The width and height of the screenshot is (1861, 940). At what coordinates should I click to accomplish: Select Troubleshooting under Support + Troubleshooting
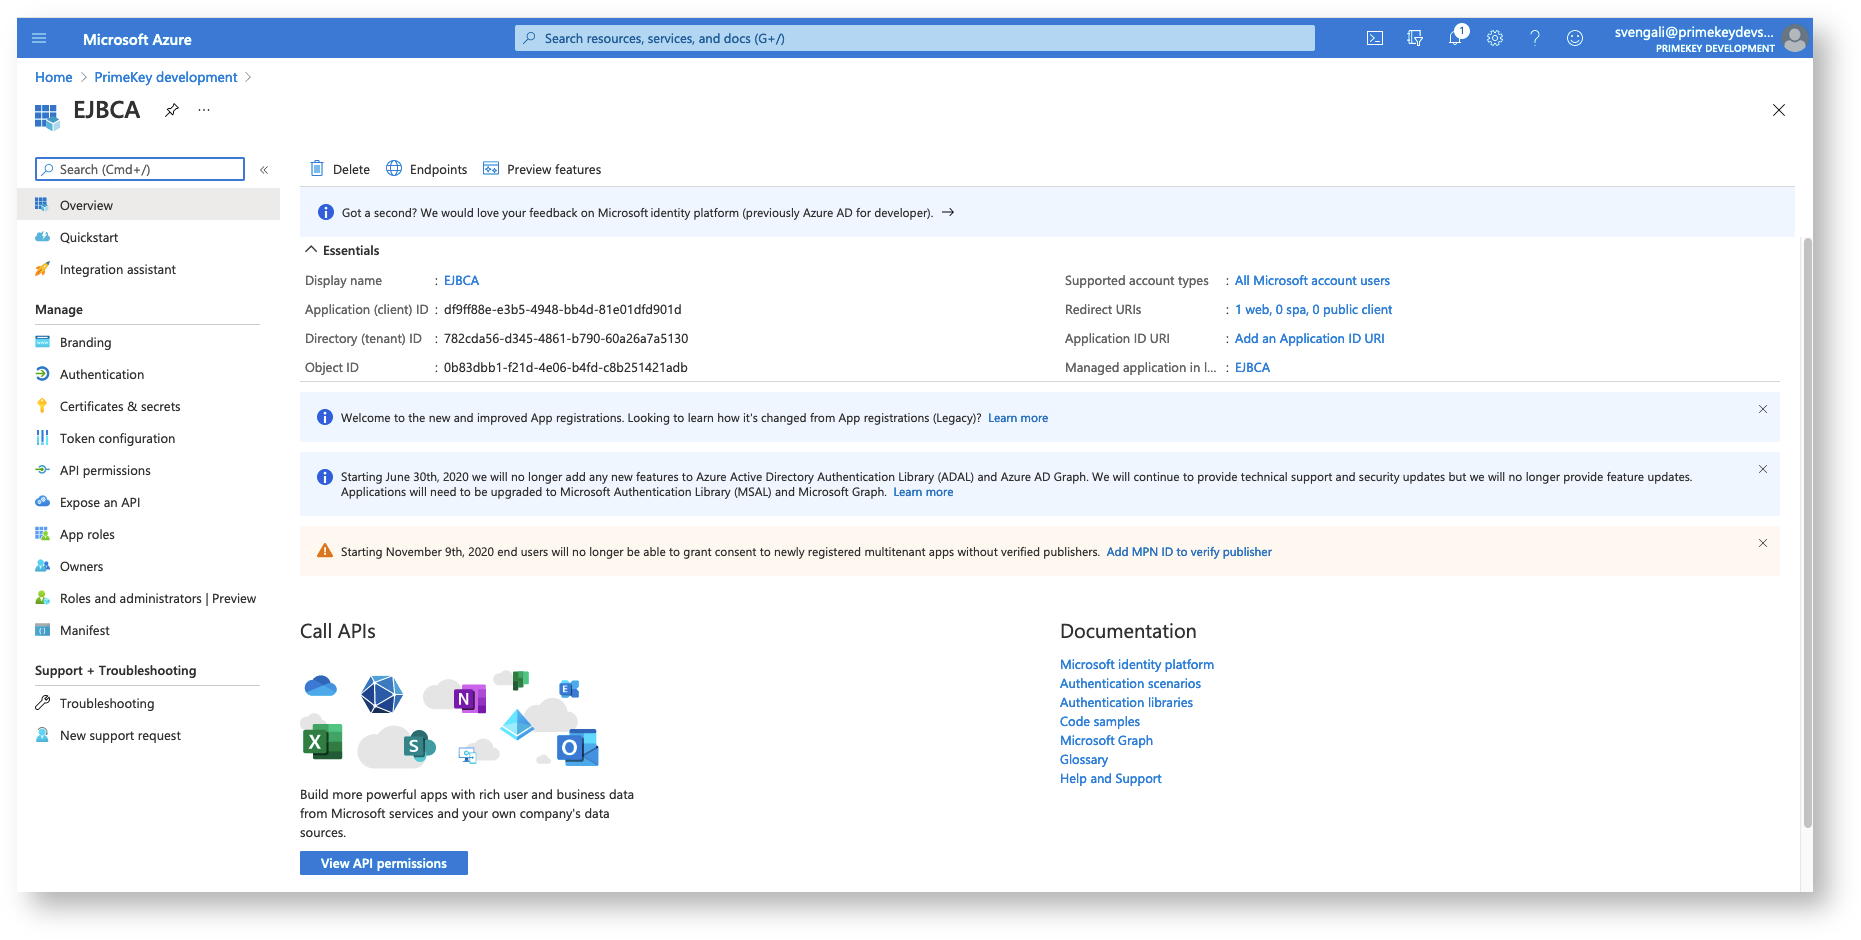(107, 703)
